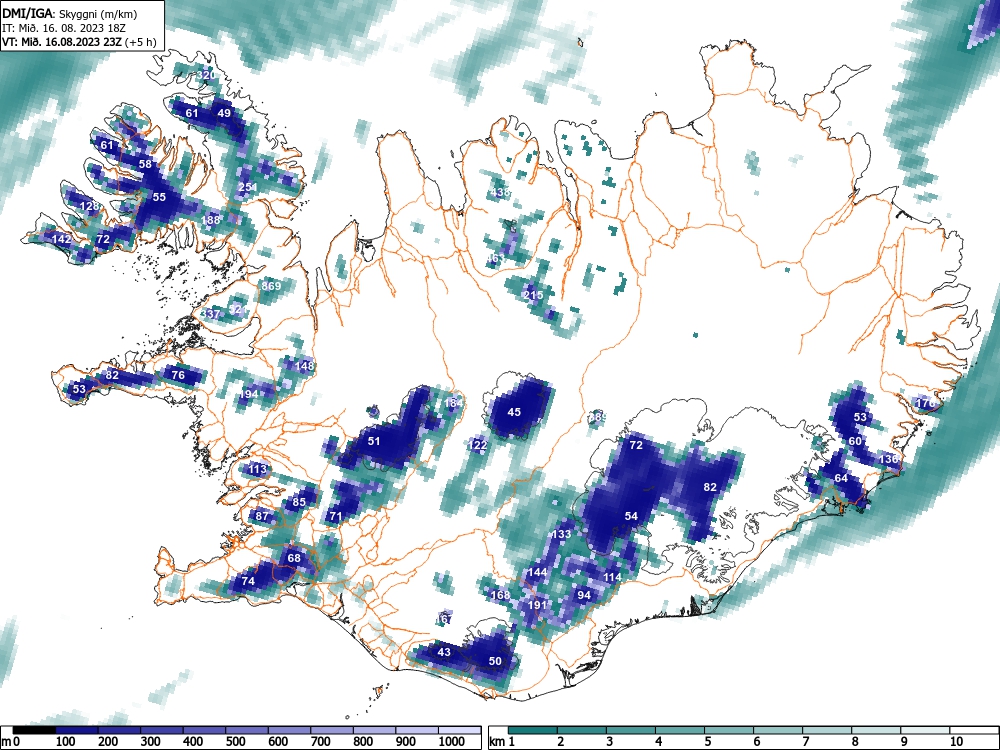Click the black swatch in the meters legend
This screenshot has width=1000, height=750.
[34, 730]
